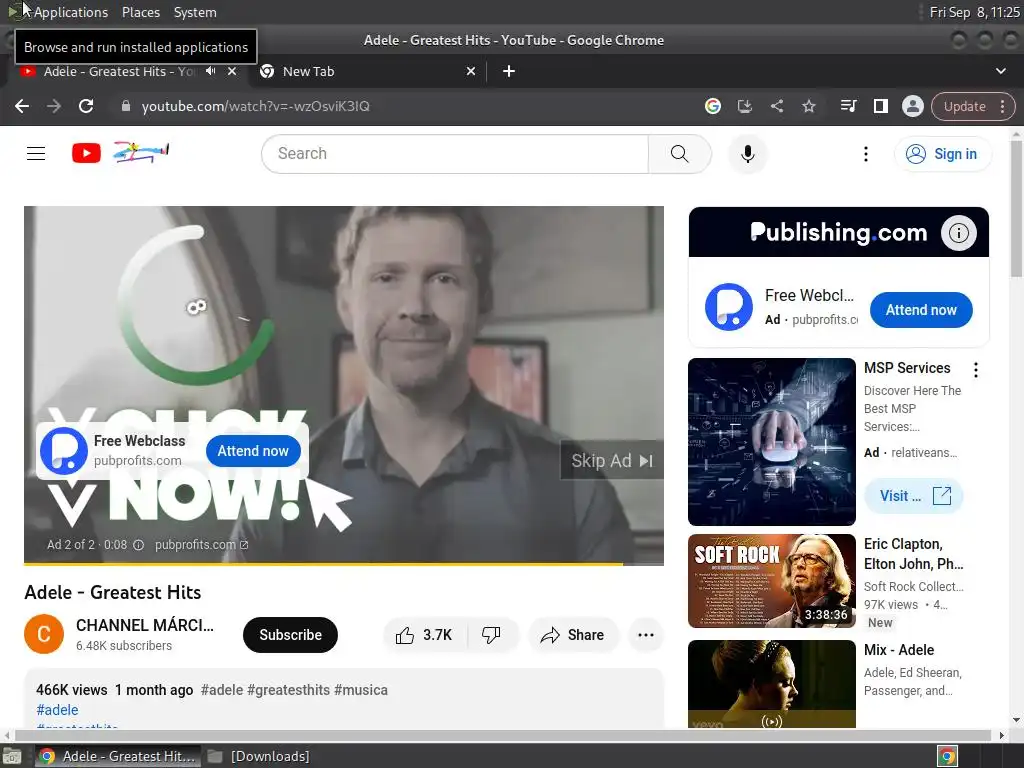Open the Chrome profile avatar
The height and width of the screenshot is (768, 1024).
pyautogui.click(x=912, y=106)
